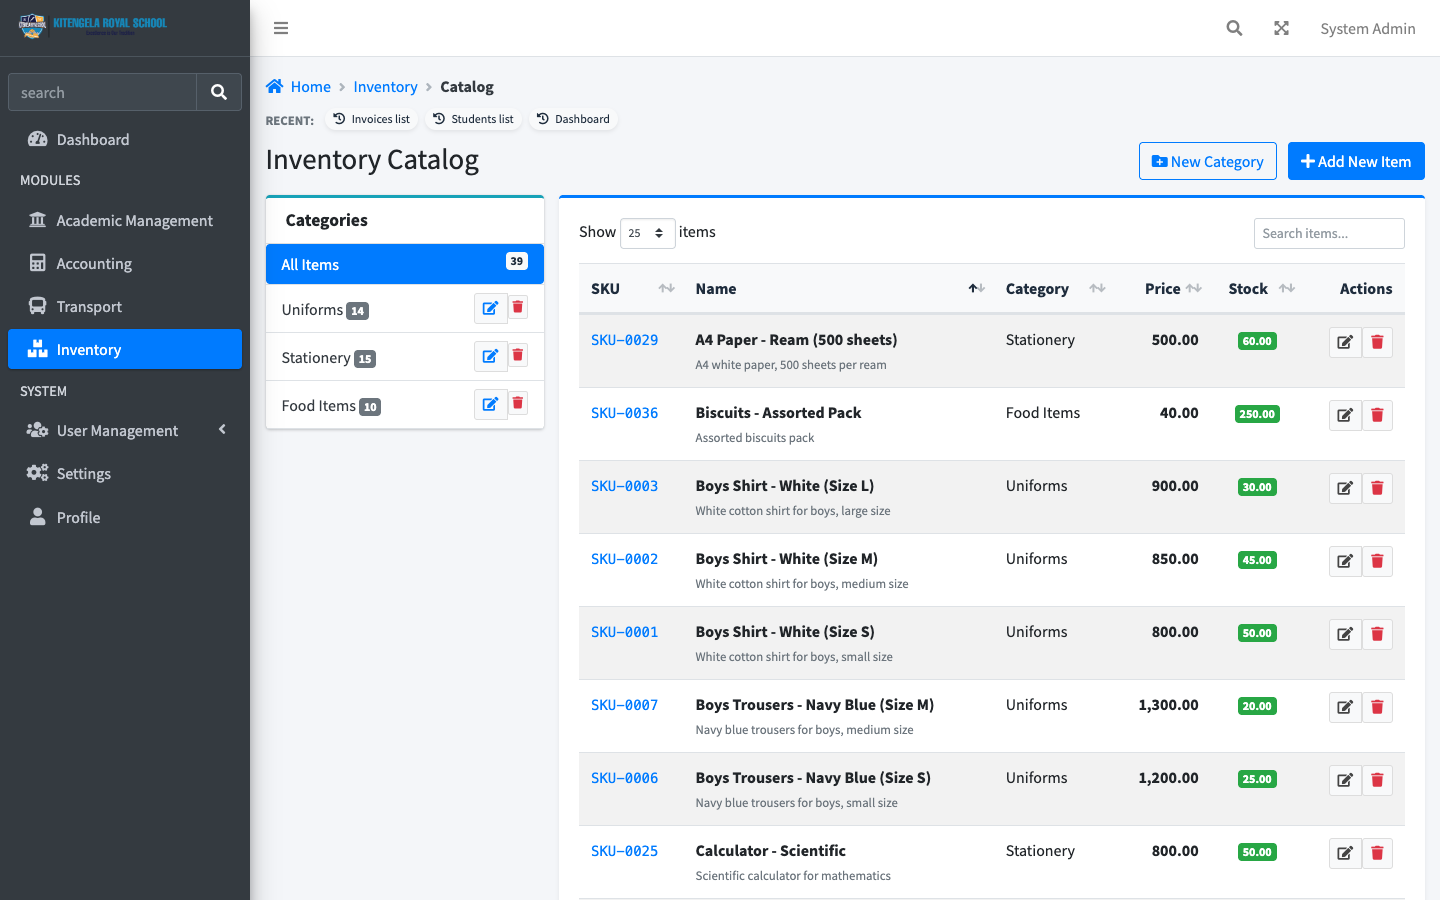Delete the A4 Paper Ream item

point(1377,342)
